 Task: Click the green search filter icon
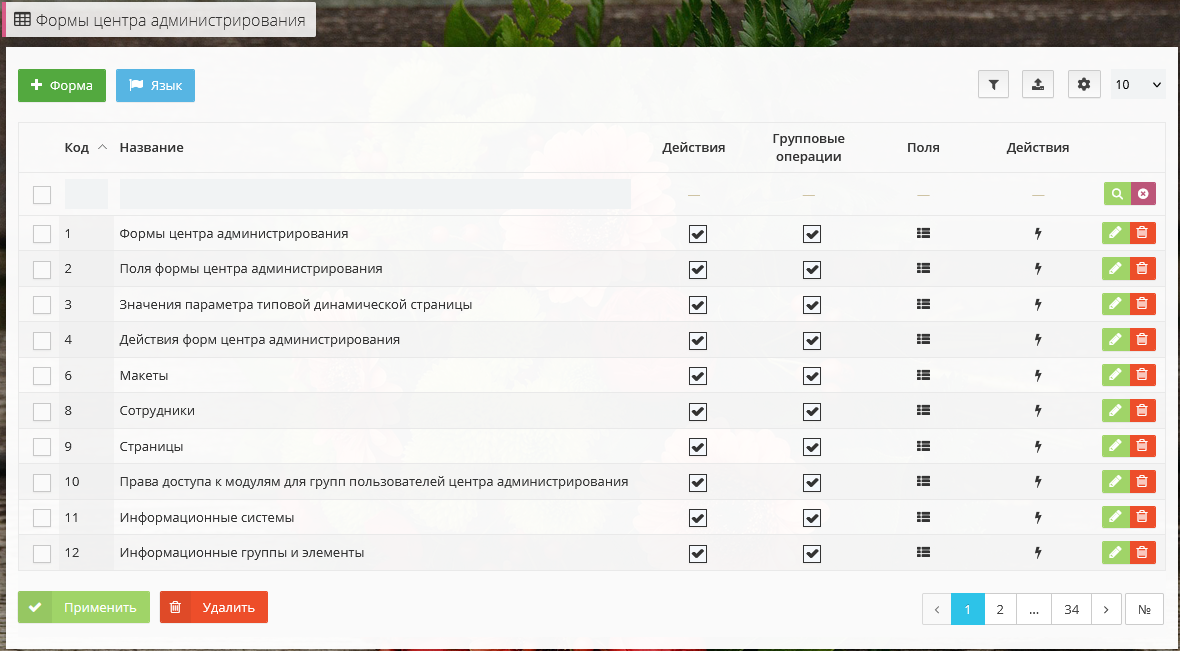click(x=1117, y=194)
